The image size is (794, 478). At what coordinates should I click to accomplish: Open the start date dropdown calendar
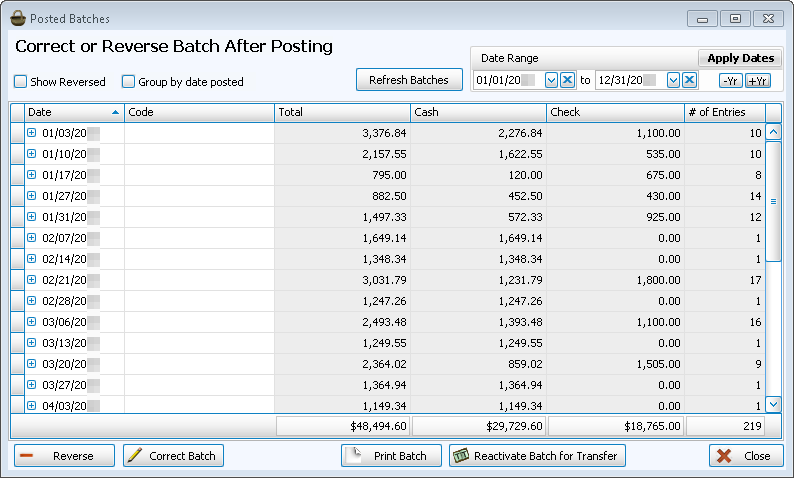[x=551, y=80]
